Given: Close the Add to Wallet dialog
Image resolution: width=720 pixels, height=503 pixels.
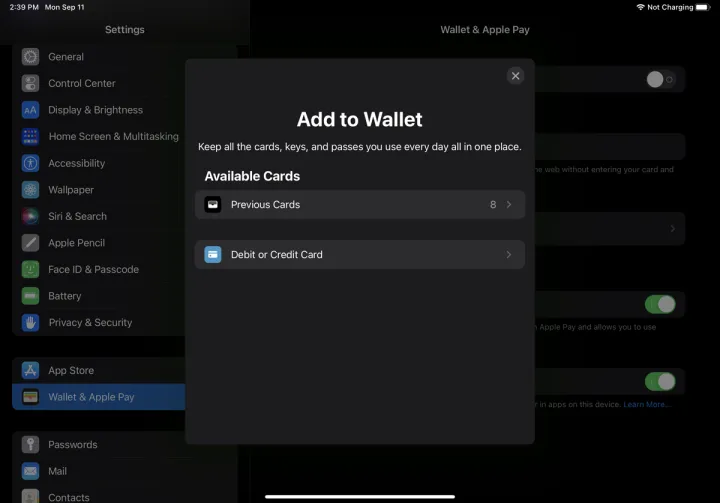Looking at the screenshot, I should (x=515, y=76).
